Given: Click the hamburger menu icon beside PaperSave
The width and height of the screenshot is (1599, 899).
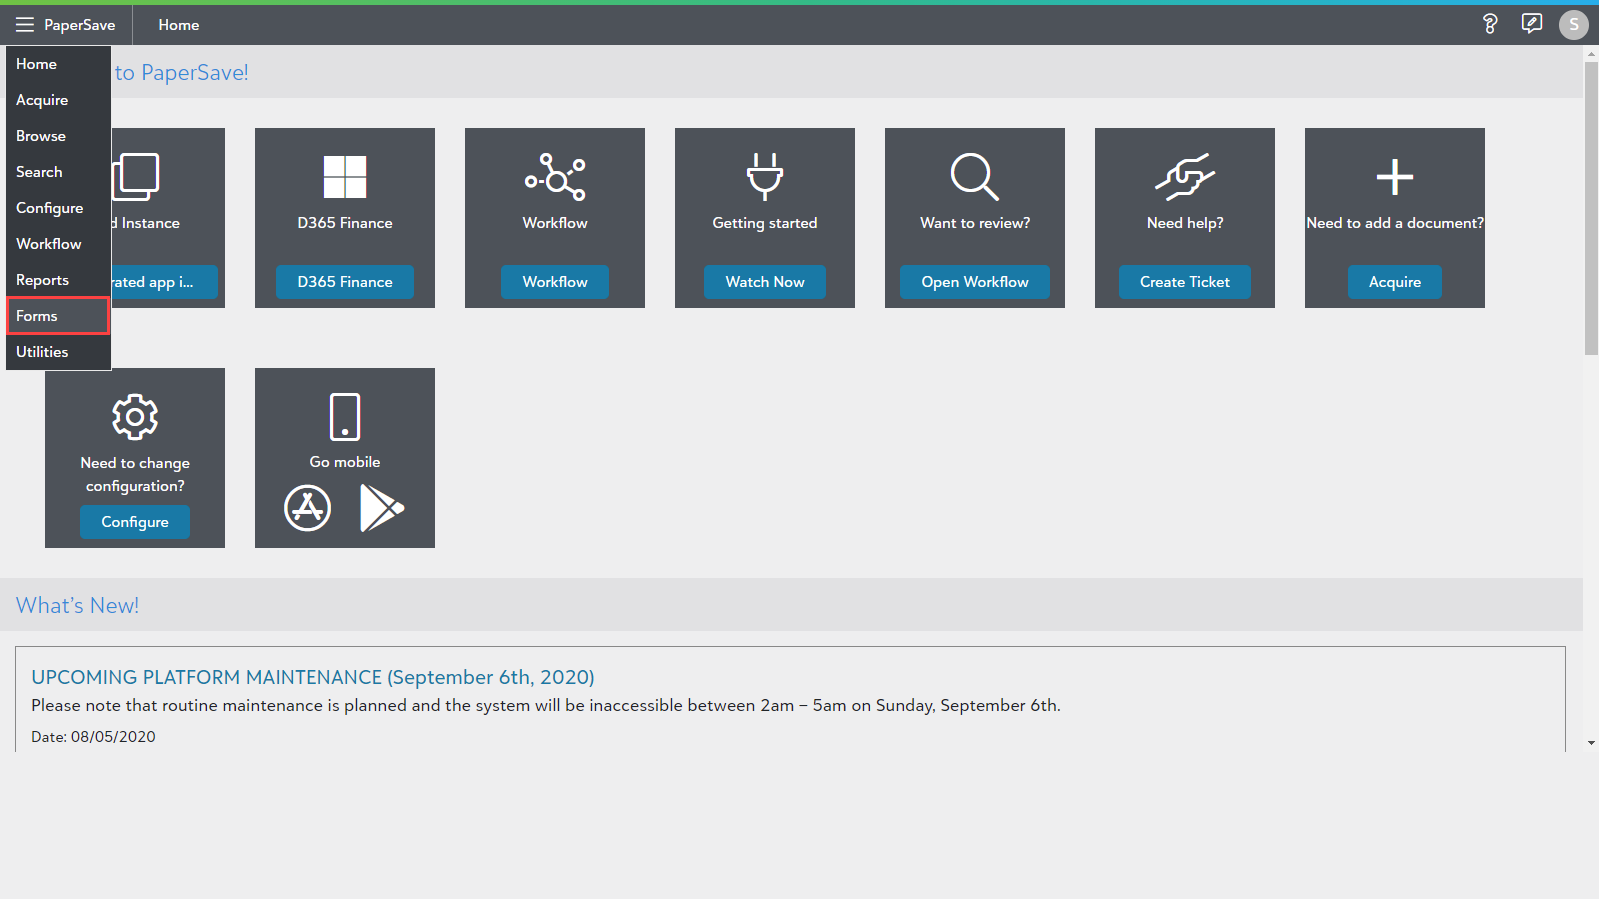Looking at the screenshot, I should (24, 25).
